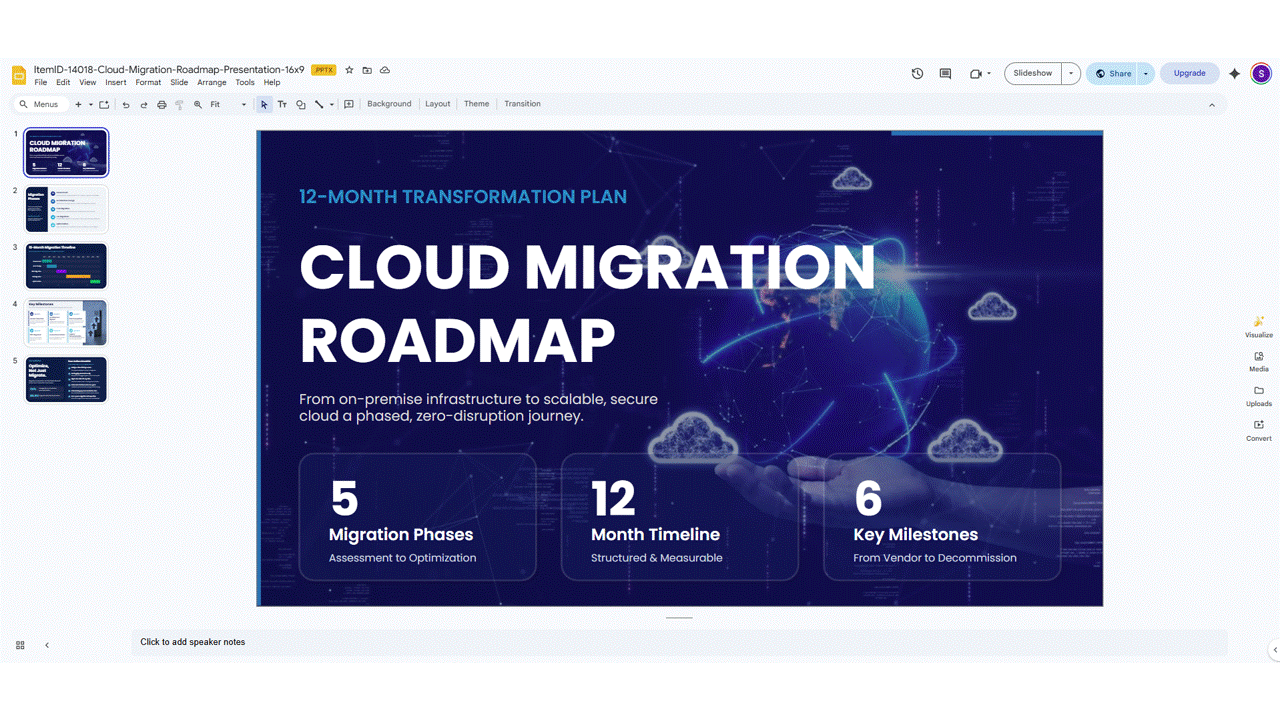Activate the paint format tool
The width and height of the screenshot is (1280, 720).
[179, 104]
